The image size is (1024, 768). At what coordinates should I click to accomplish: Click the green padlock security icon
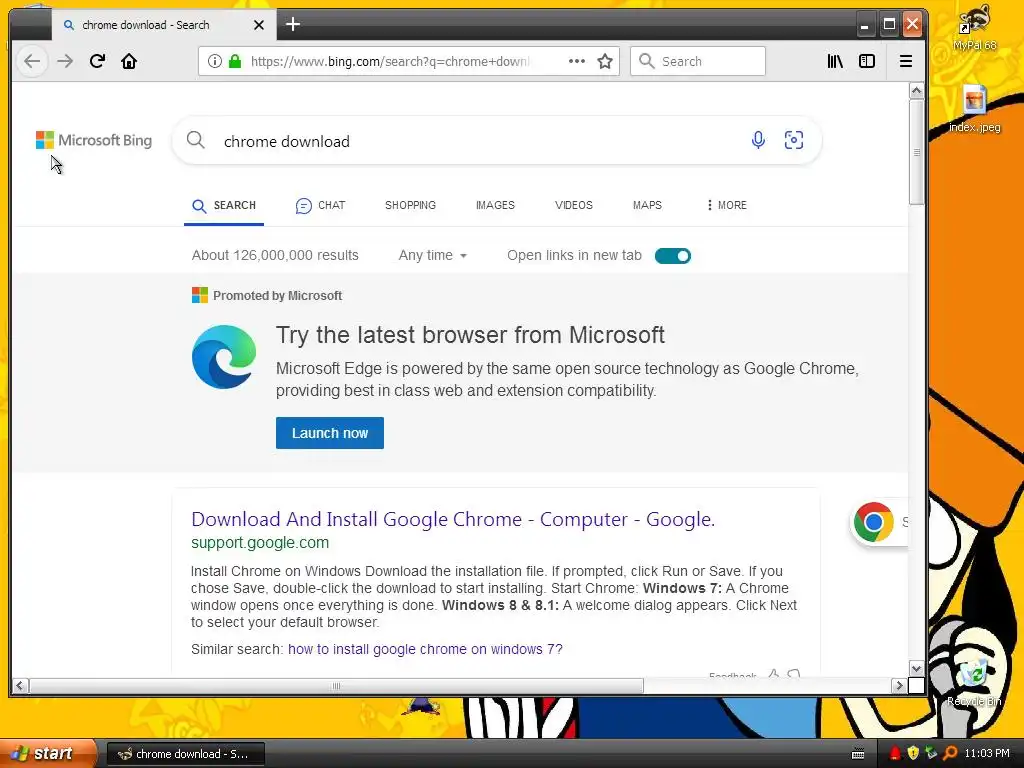click(235, 61)
